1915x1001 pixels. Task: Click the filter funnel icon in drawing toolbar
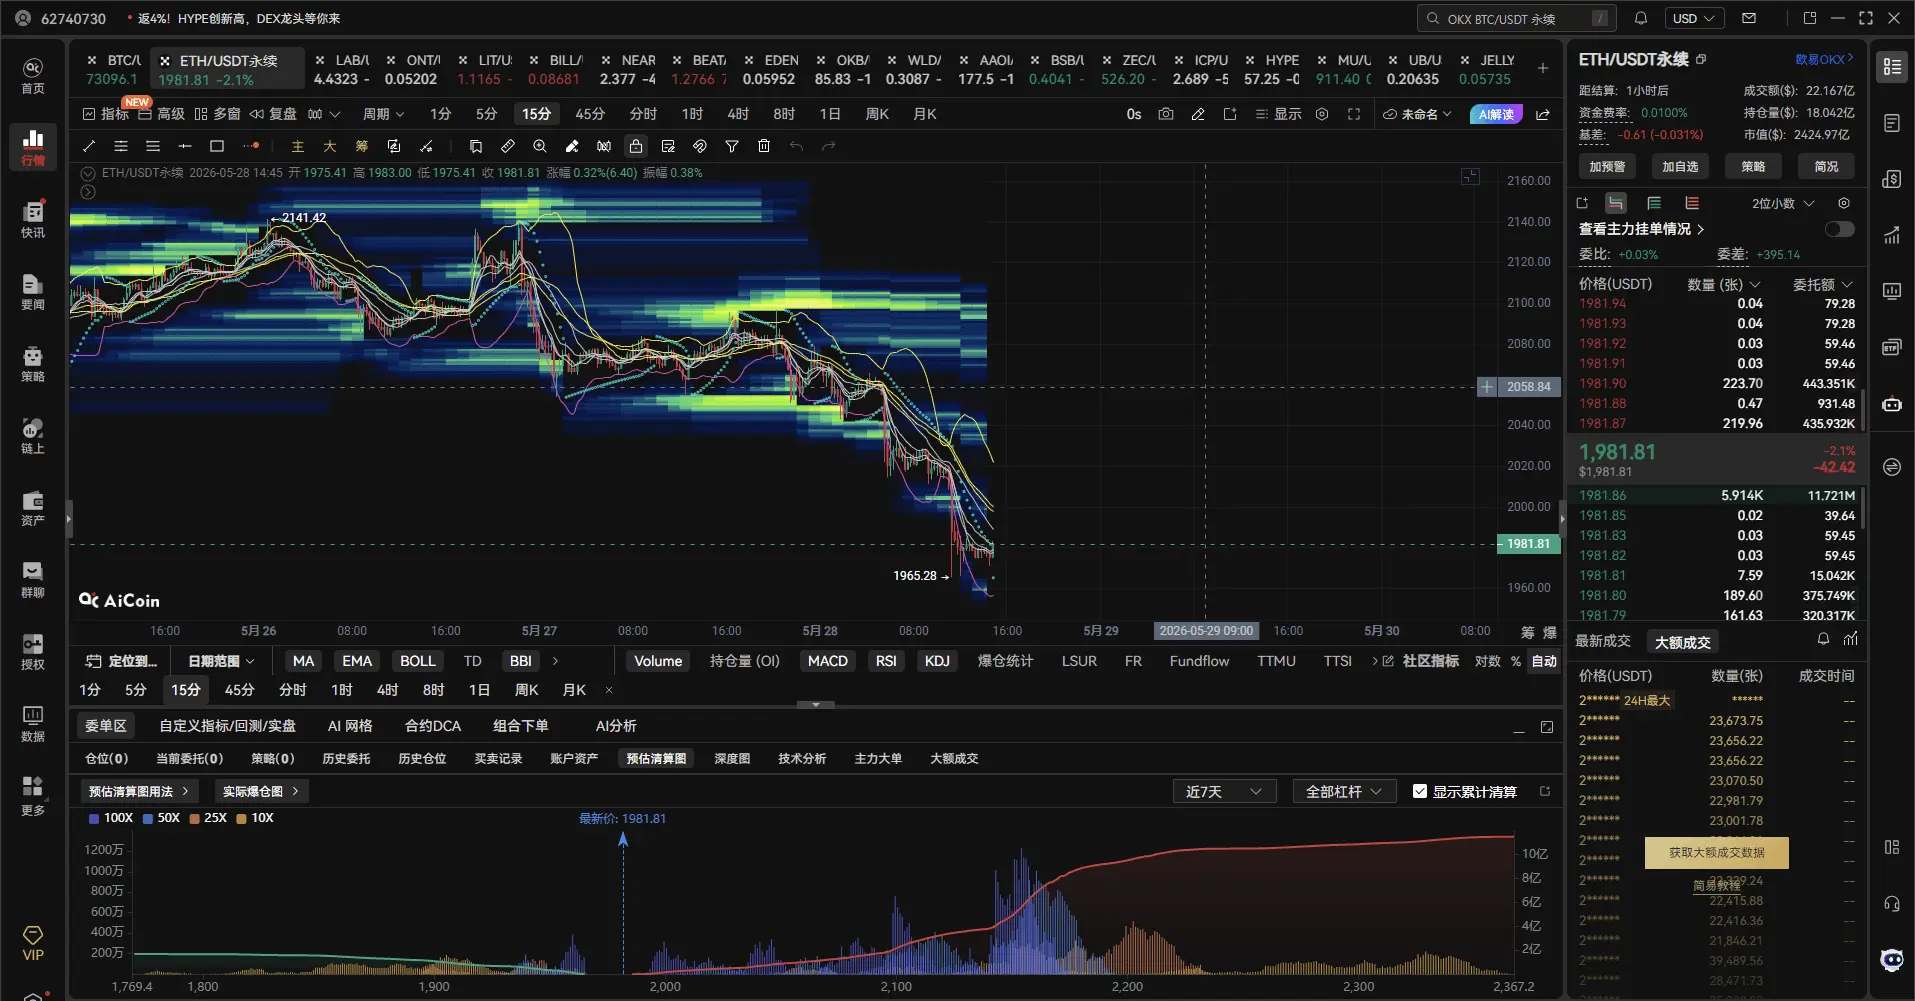732,146
